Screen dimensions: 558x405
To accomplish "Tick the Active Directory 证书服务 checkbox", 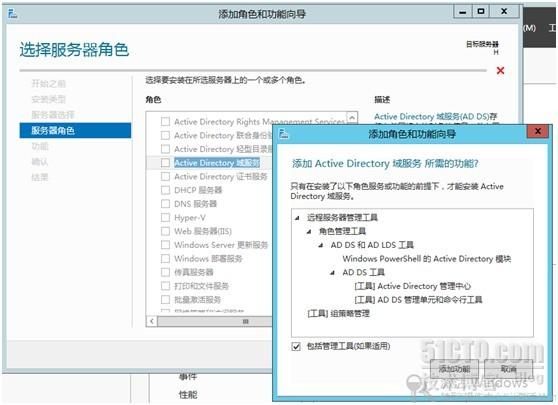I will [165, 176].
